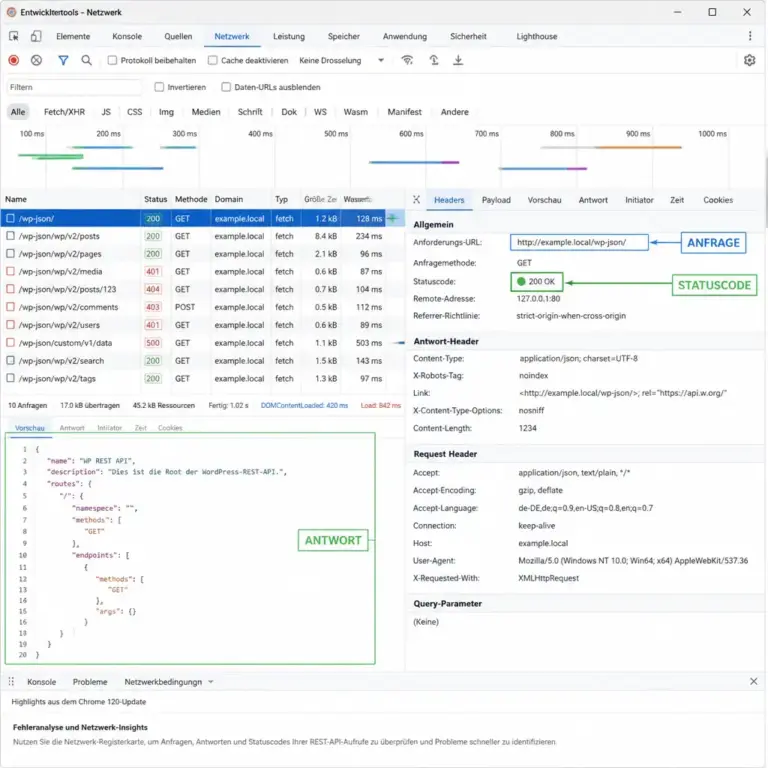Open Netzwerkbedingungn drawer tab
Screen dimensions: 768x768
163,682
